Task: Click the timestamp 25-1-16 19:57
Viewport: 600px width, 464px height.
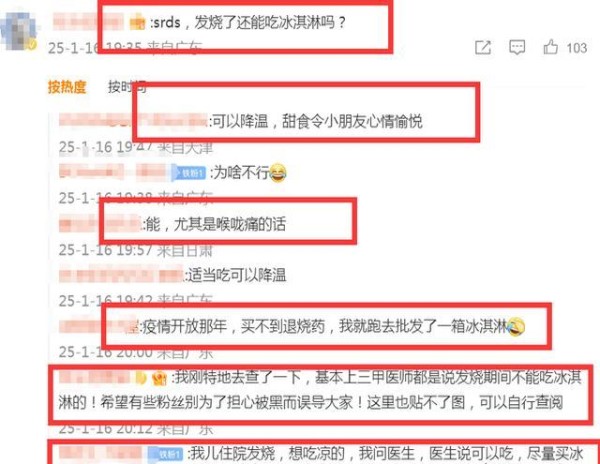Action: [x=106, y=250]
